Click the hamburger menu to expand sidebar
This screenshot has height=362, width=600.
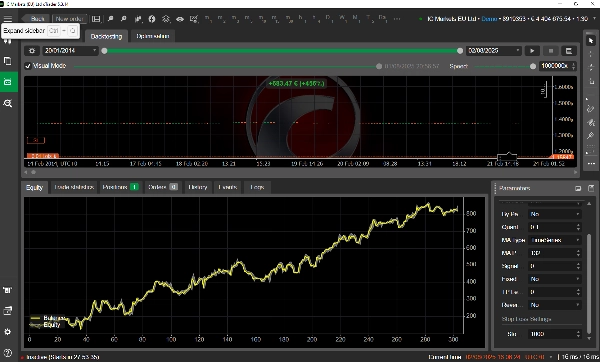8,18
